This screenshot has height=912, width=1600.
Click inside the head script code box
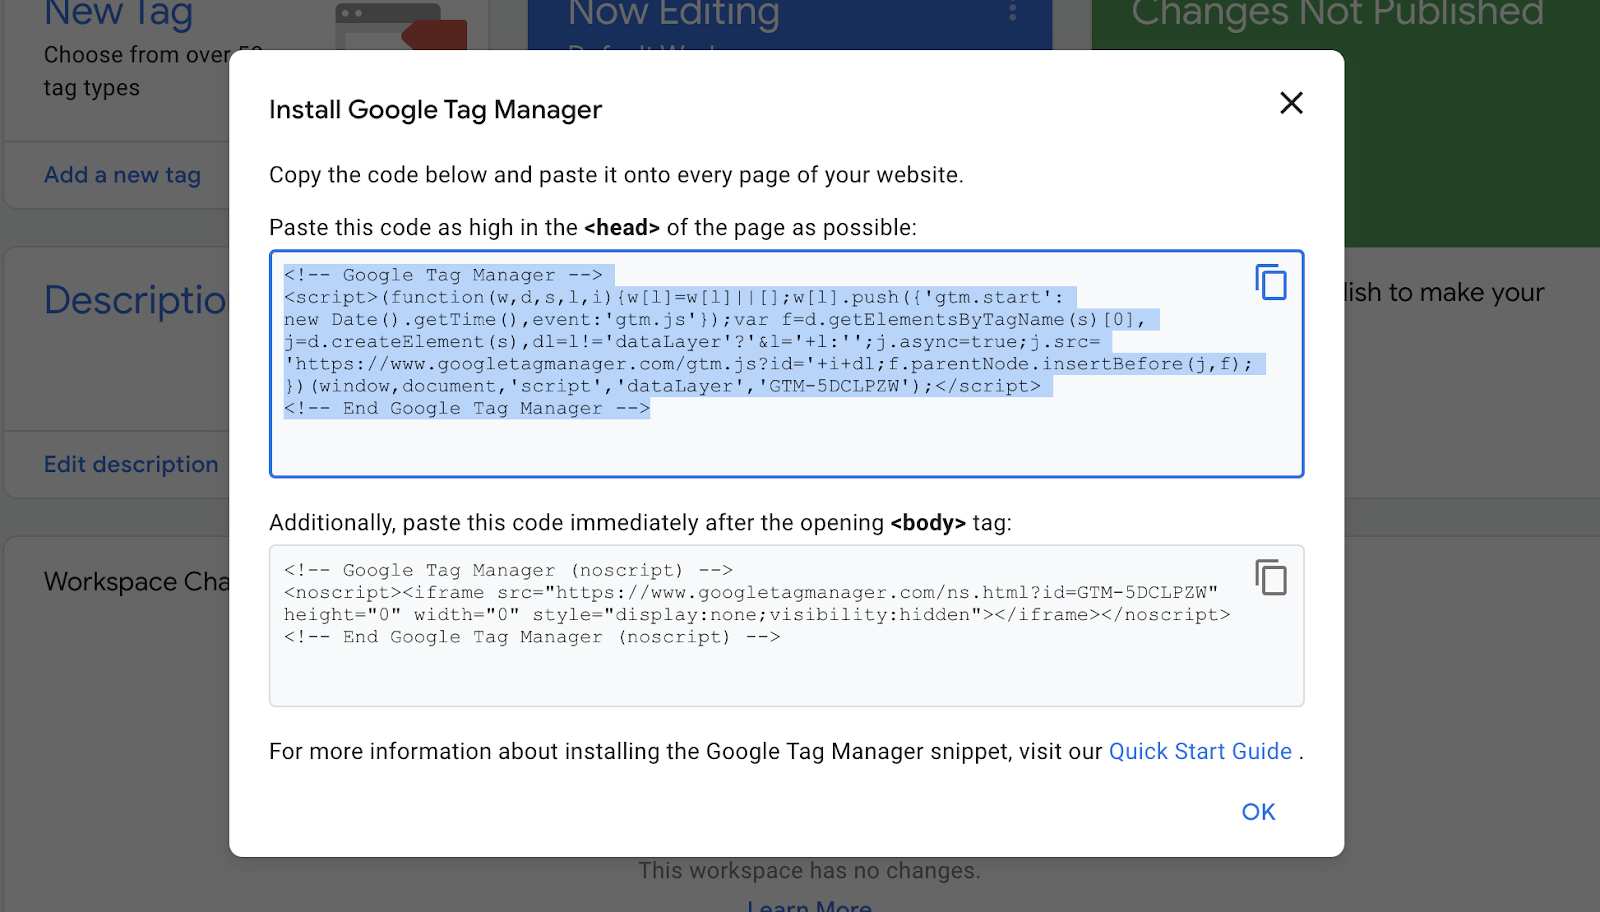coord(786,363)
